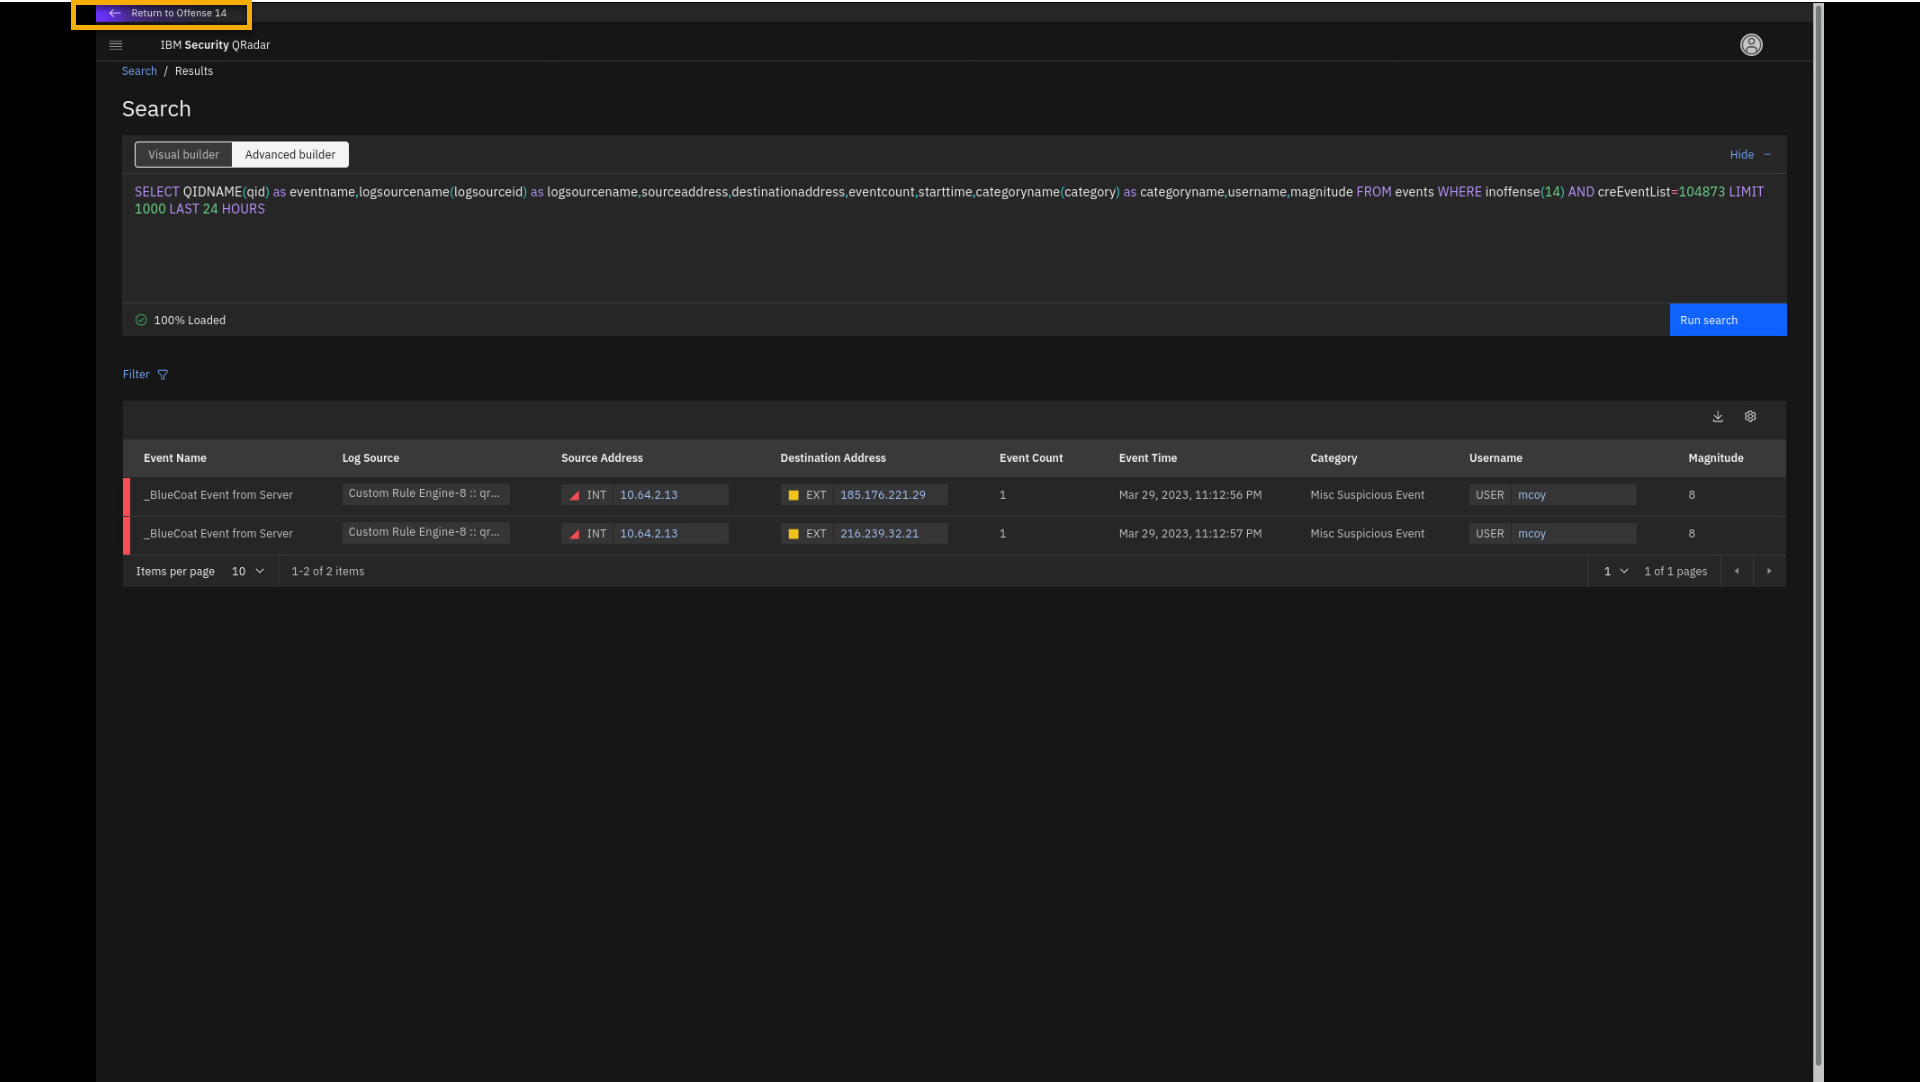Switch to Visual builder mode
The width and height of the screenshot is (1920, 1082).
(x=183, y=155)
